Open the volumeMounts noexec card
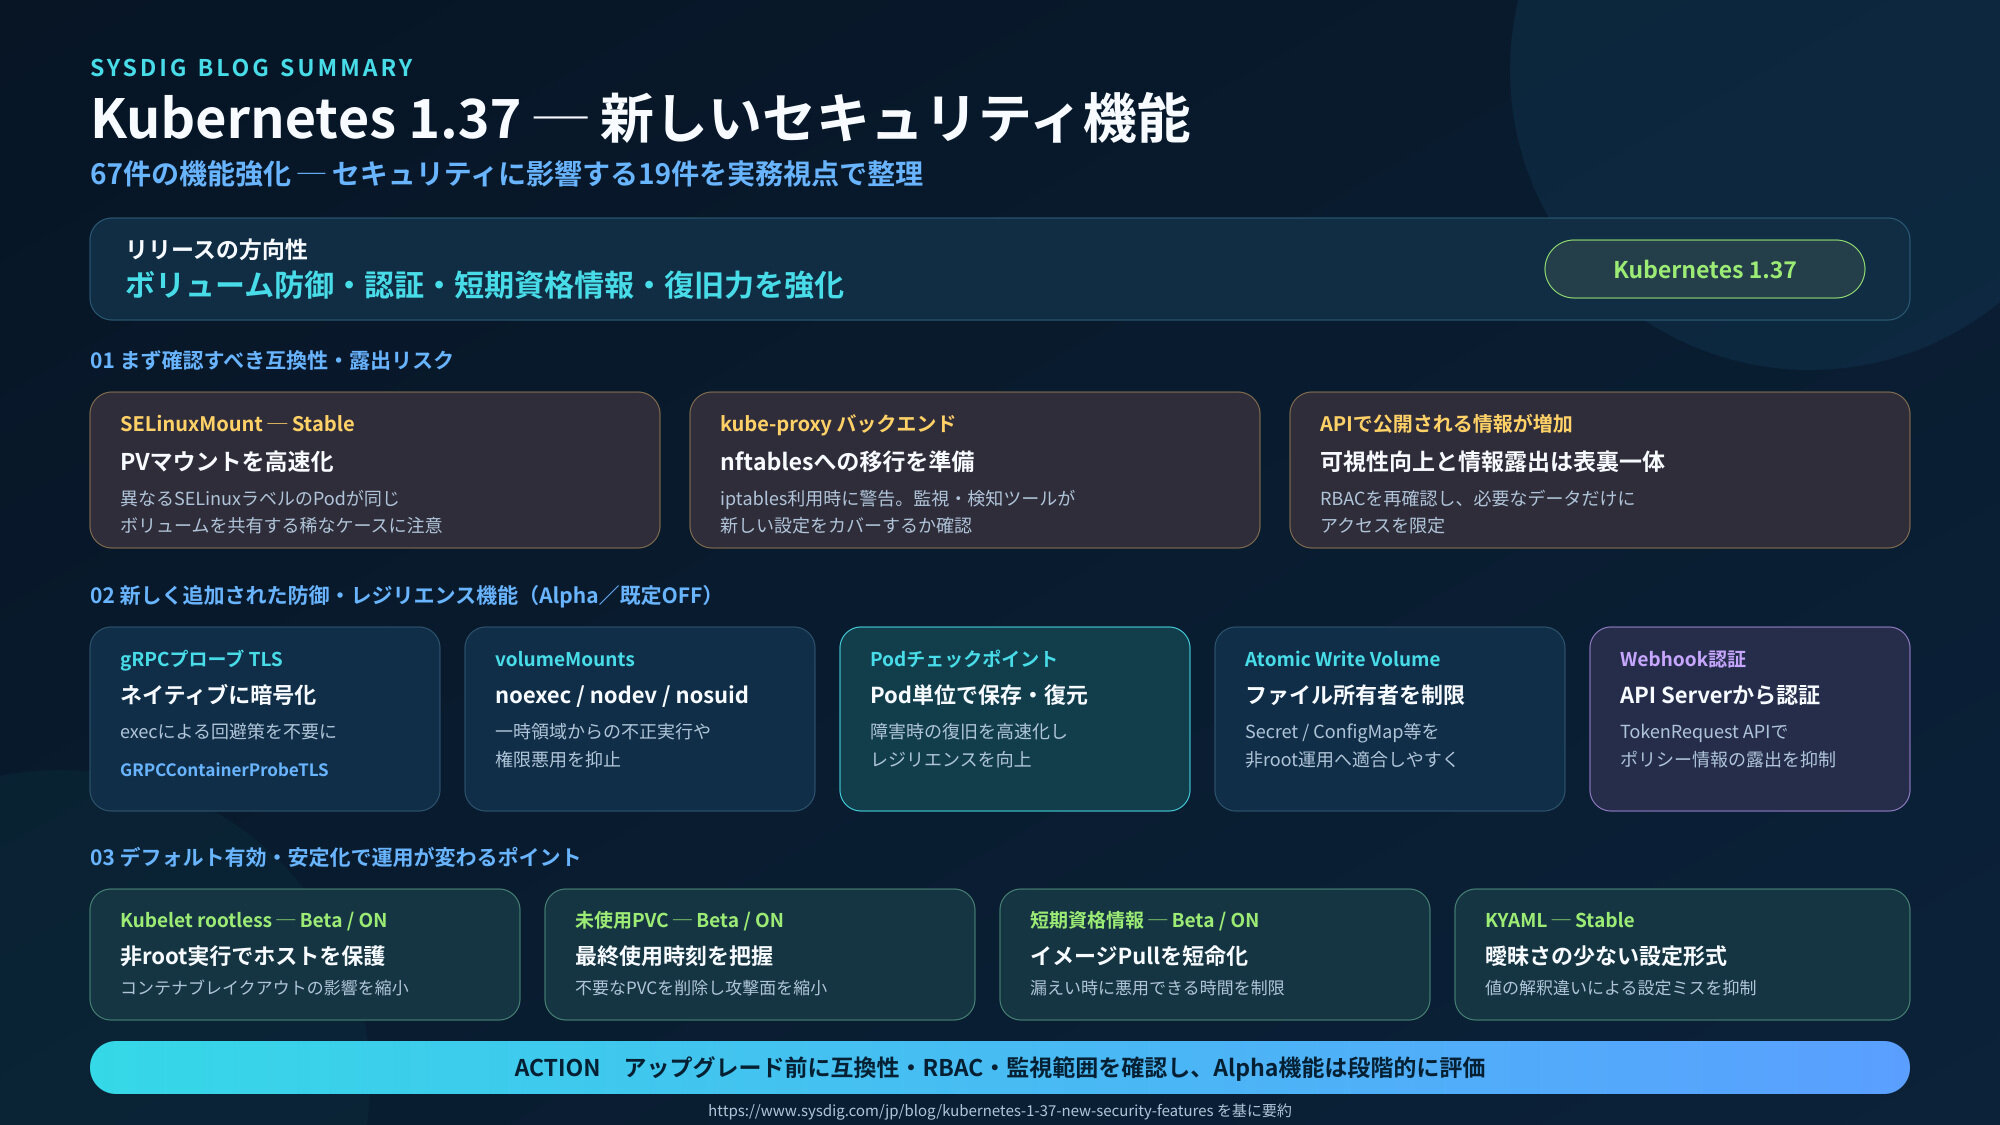The height and width of the screenshot is (1125, 2000). tap(640, 719)
